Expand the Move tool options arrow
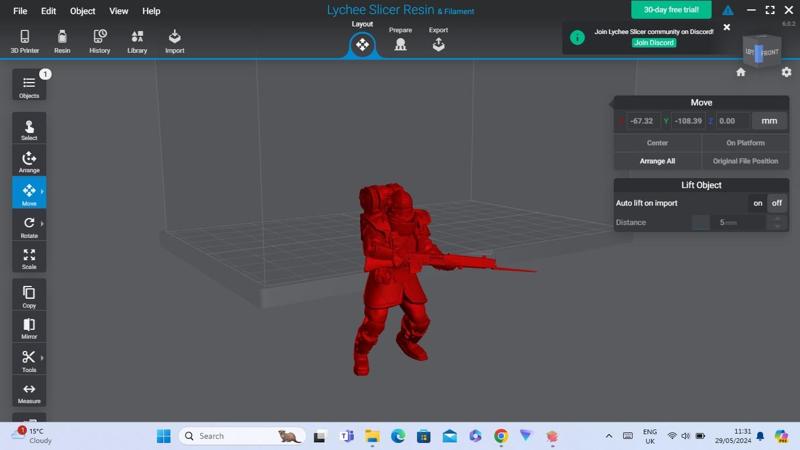This screenshot has width=800, height=450. point(42,191)
